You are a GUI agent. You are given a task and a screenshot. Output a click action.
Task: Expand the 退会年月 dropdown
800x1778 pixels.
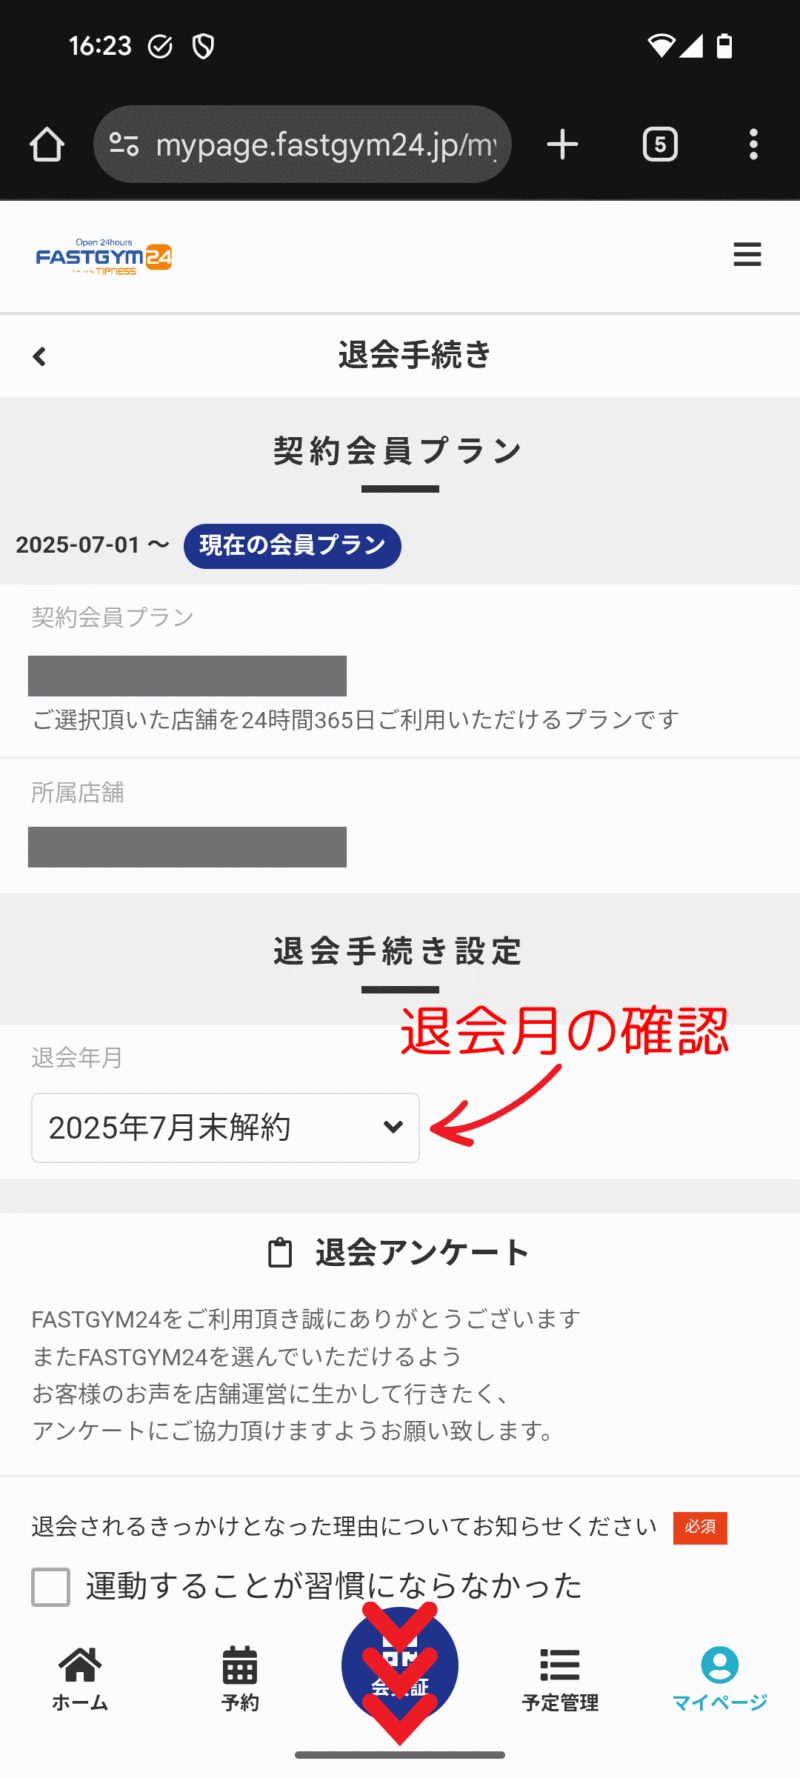[225, 1127]
